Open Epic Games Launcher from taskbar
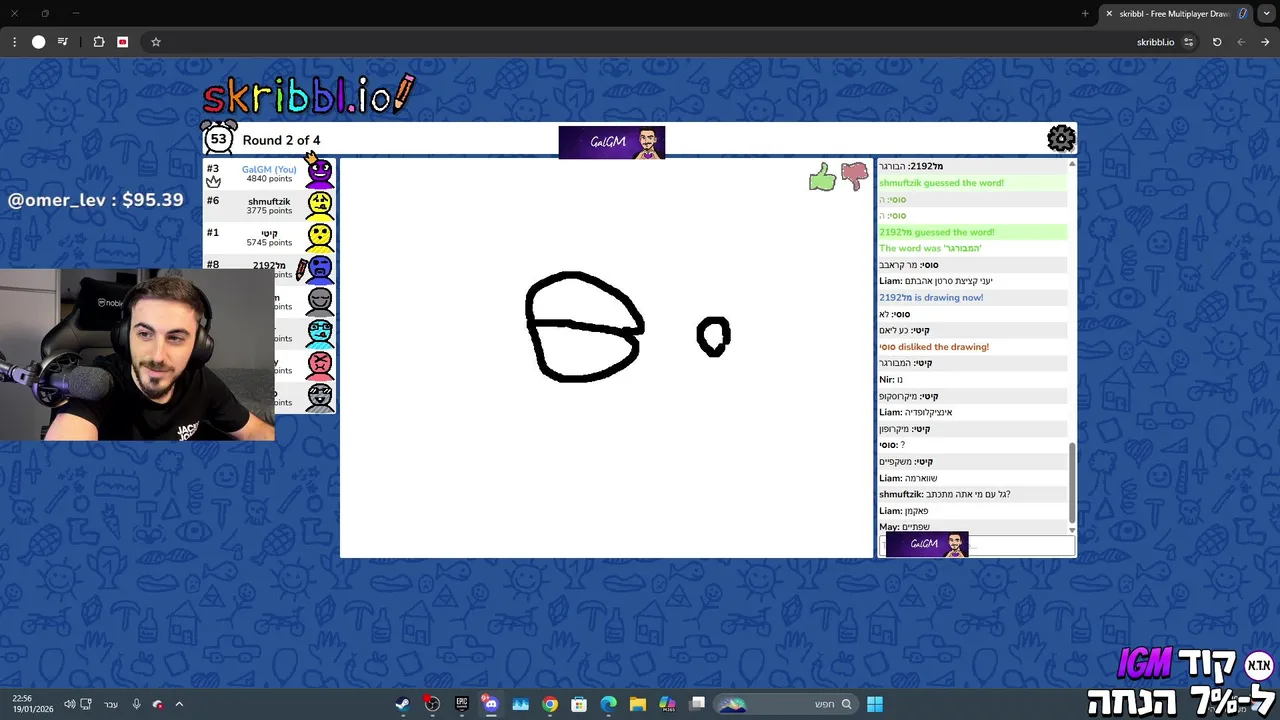The image size is (1280, 720). (x=461, y=704)
